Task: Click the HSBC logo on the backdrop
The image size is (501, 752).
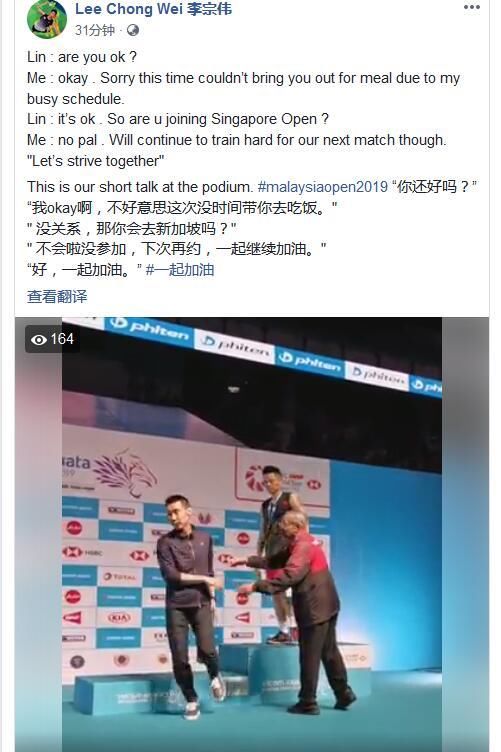Action: pyautogui.click(x=82, y=552)
